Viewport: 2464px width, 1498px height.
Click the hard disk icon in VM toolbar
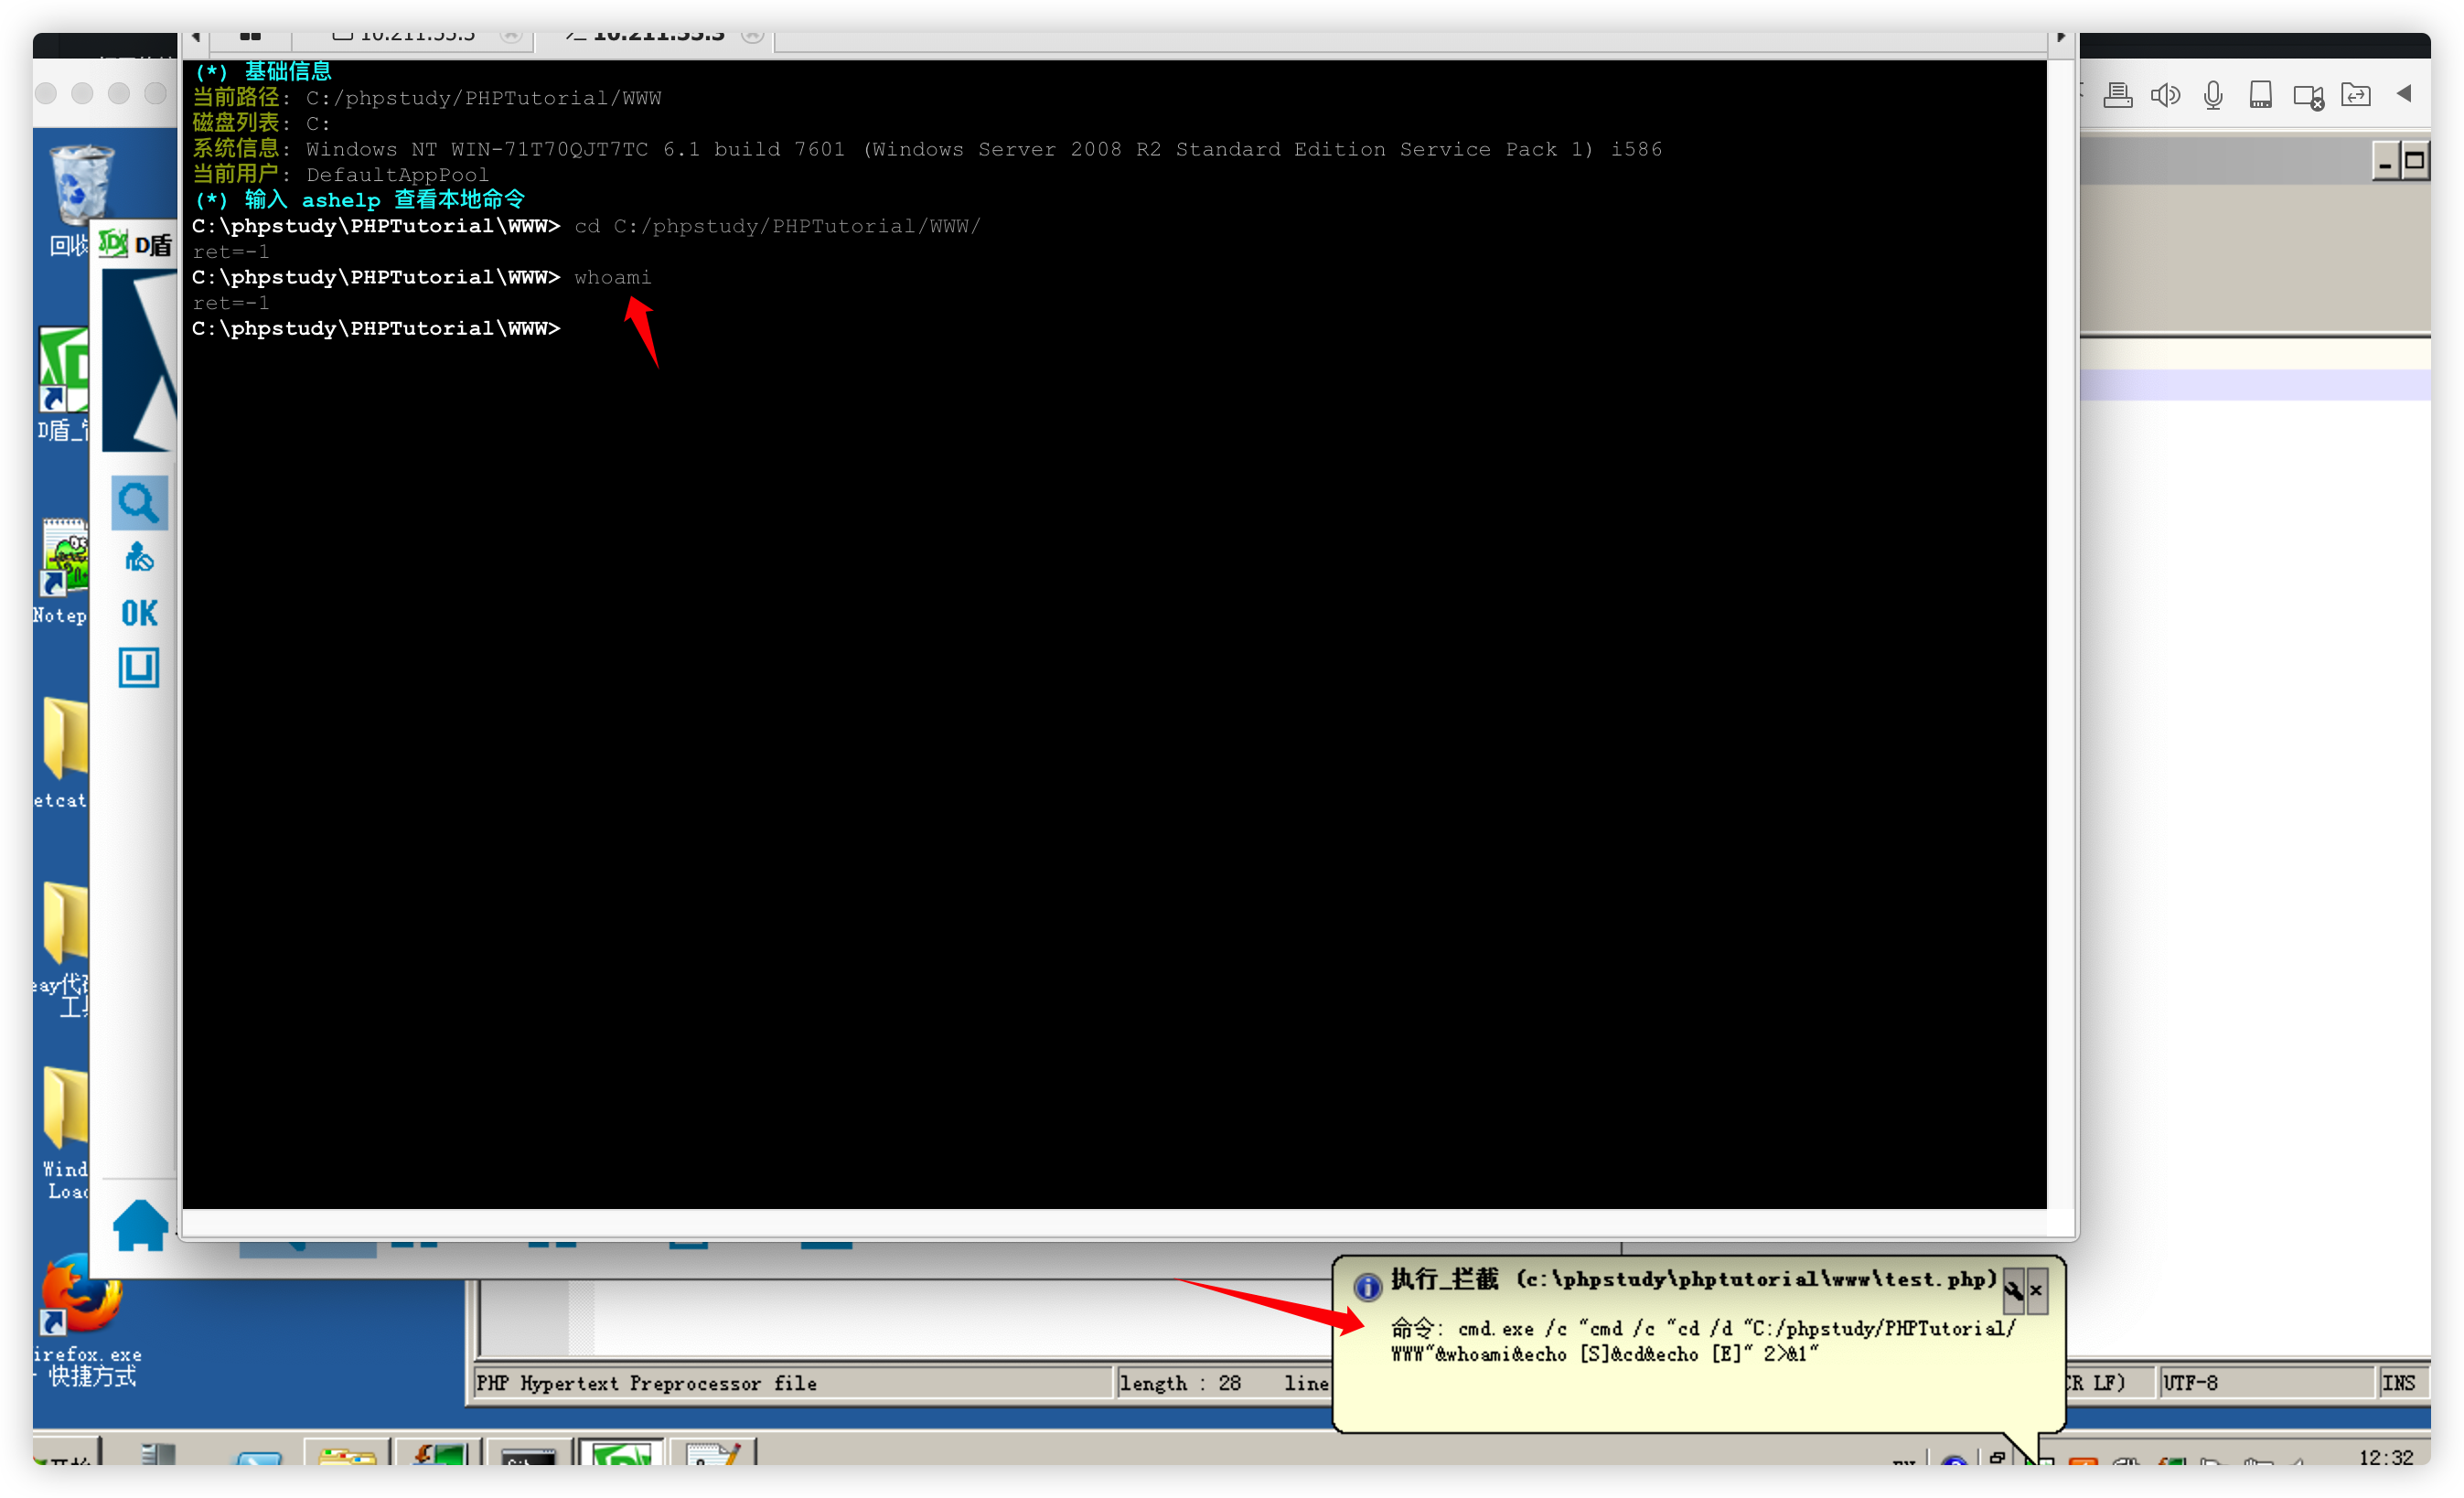click(2260, 96)
